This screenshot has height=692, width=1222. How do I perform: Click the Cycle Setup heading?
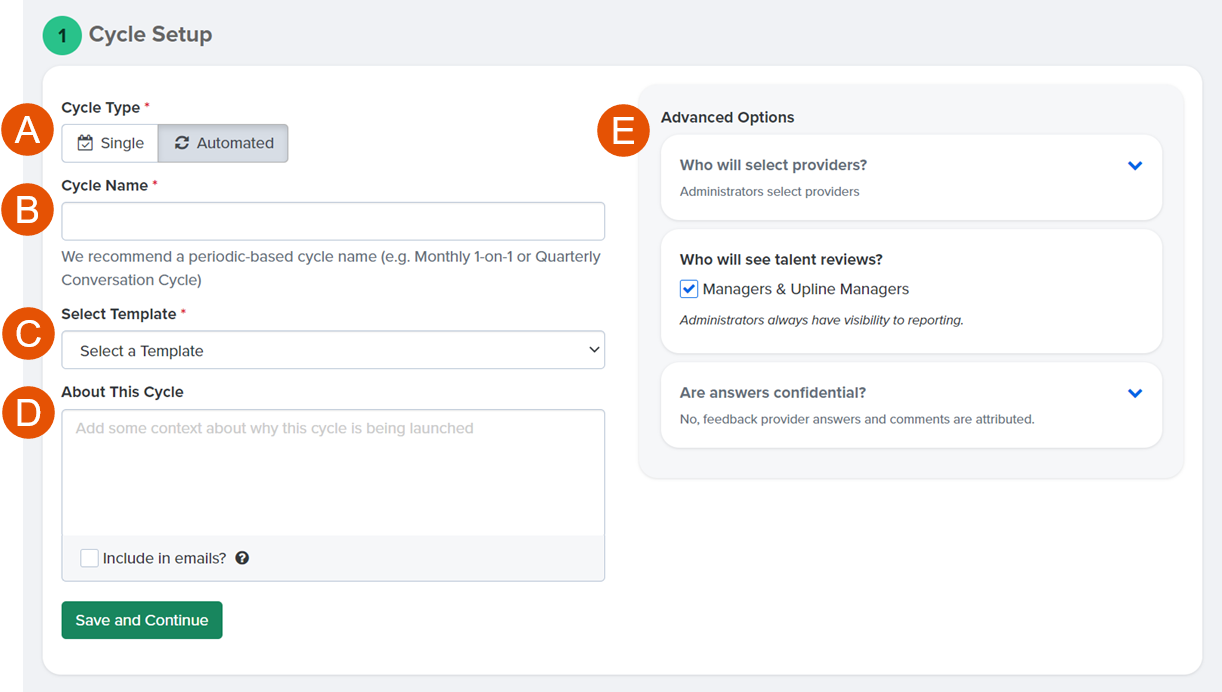point(150,35)
